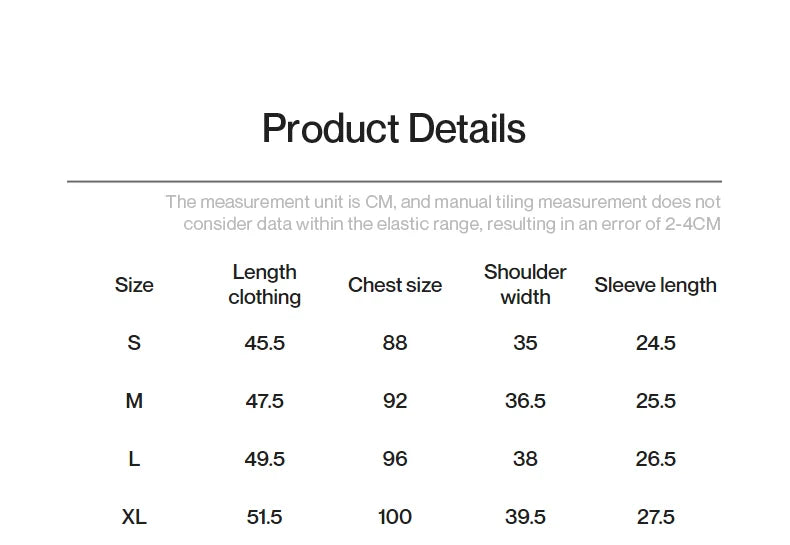Screen dimensions: 790x545
Task: Click chest size value 92
Action: tap(395, 401)
